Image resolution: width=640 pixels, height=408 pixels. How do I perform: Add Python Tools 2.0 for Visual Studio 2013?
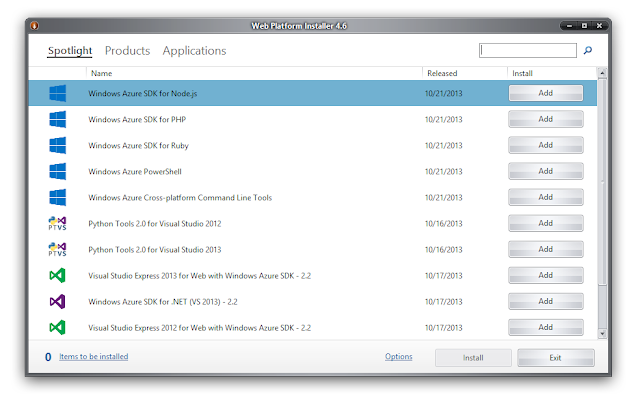pos(546,249)
